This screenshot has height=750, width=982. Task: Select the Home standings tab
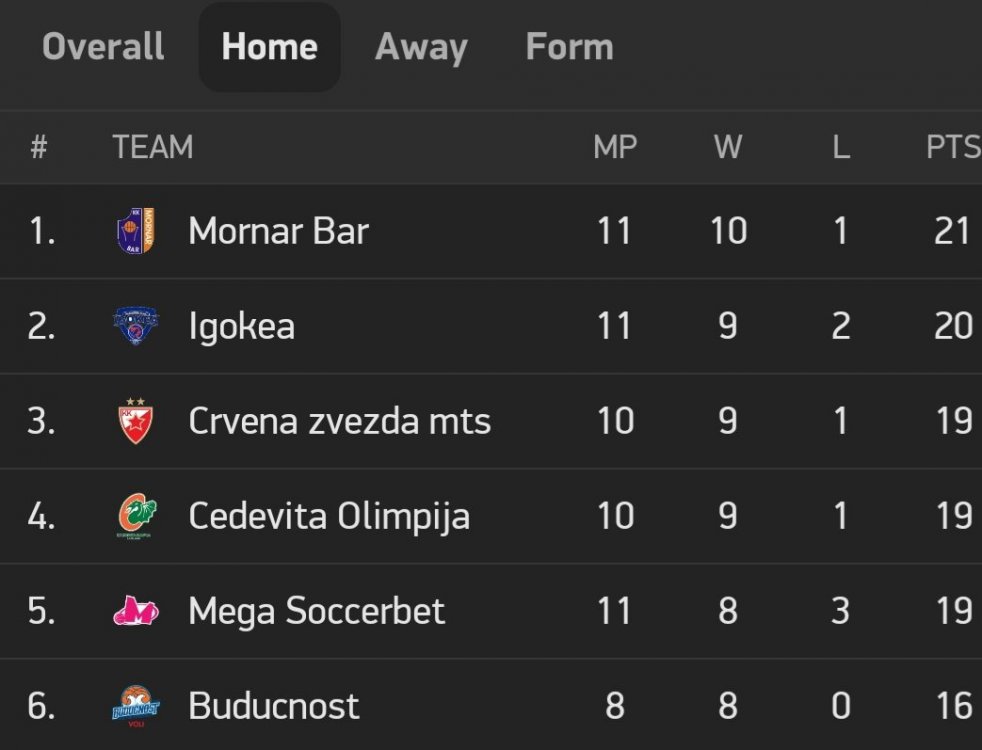(x=269, y=47)
